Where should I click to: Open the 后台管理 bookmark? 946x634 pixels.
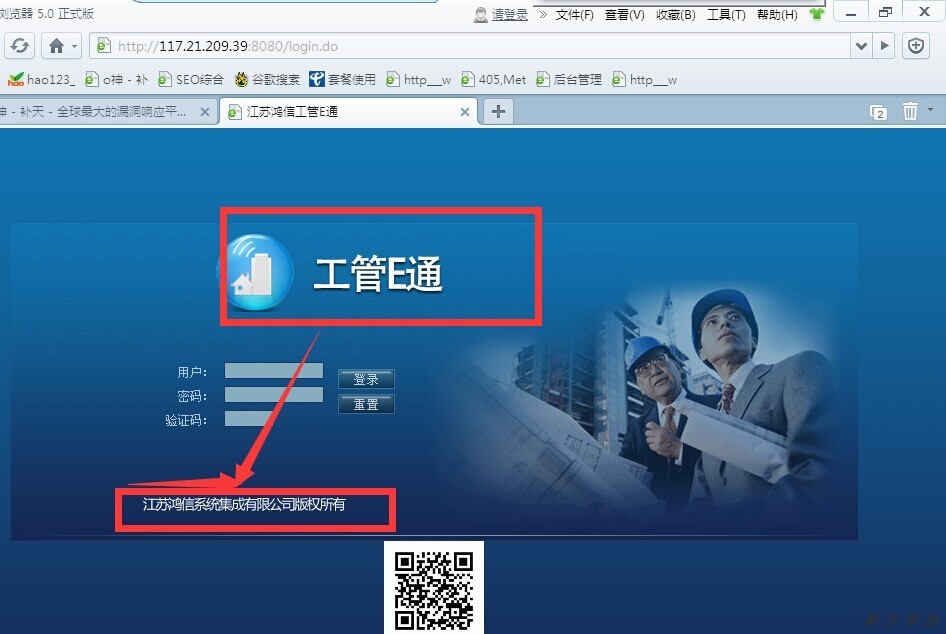point(569,80)
